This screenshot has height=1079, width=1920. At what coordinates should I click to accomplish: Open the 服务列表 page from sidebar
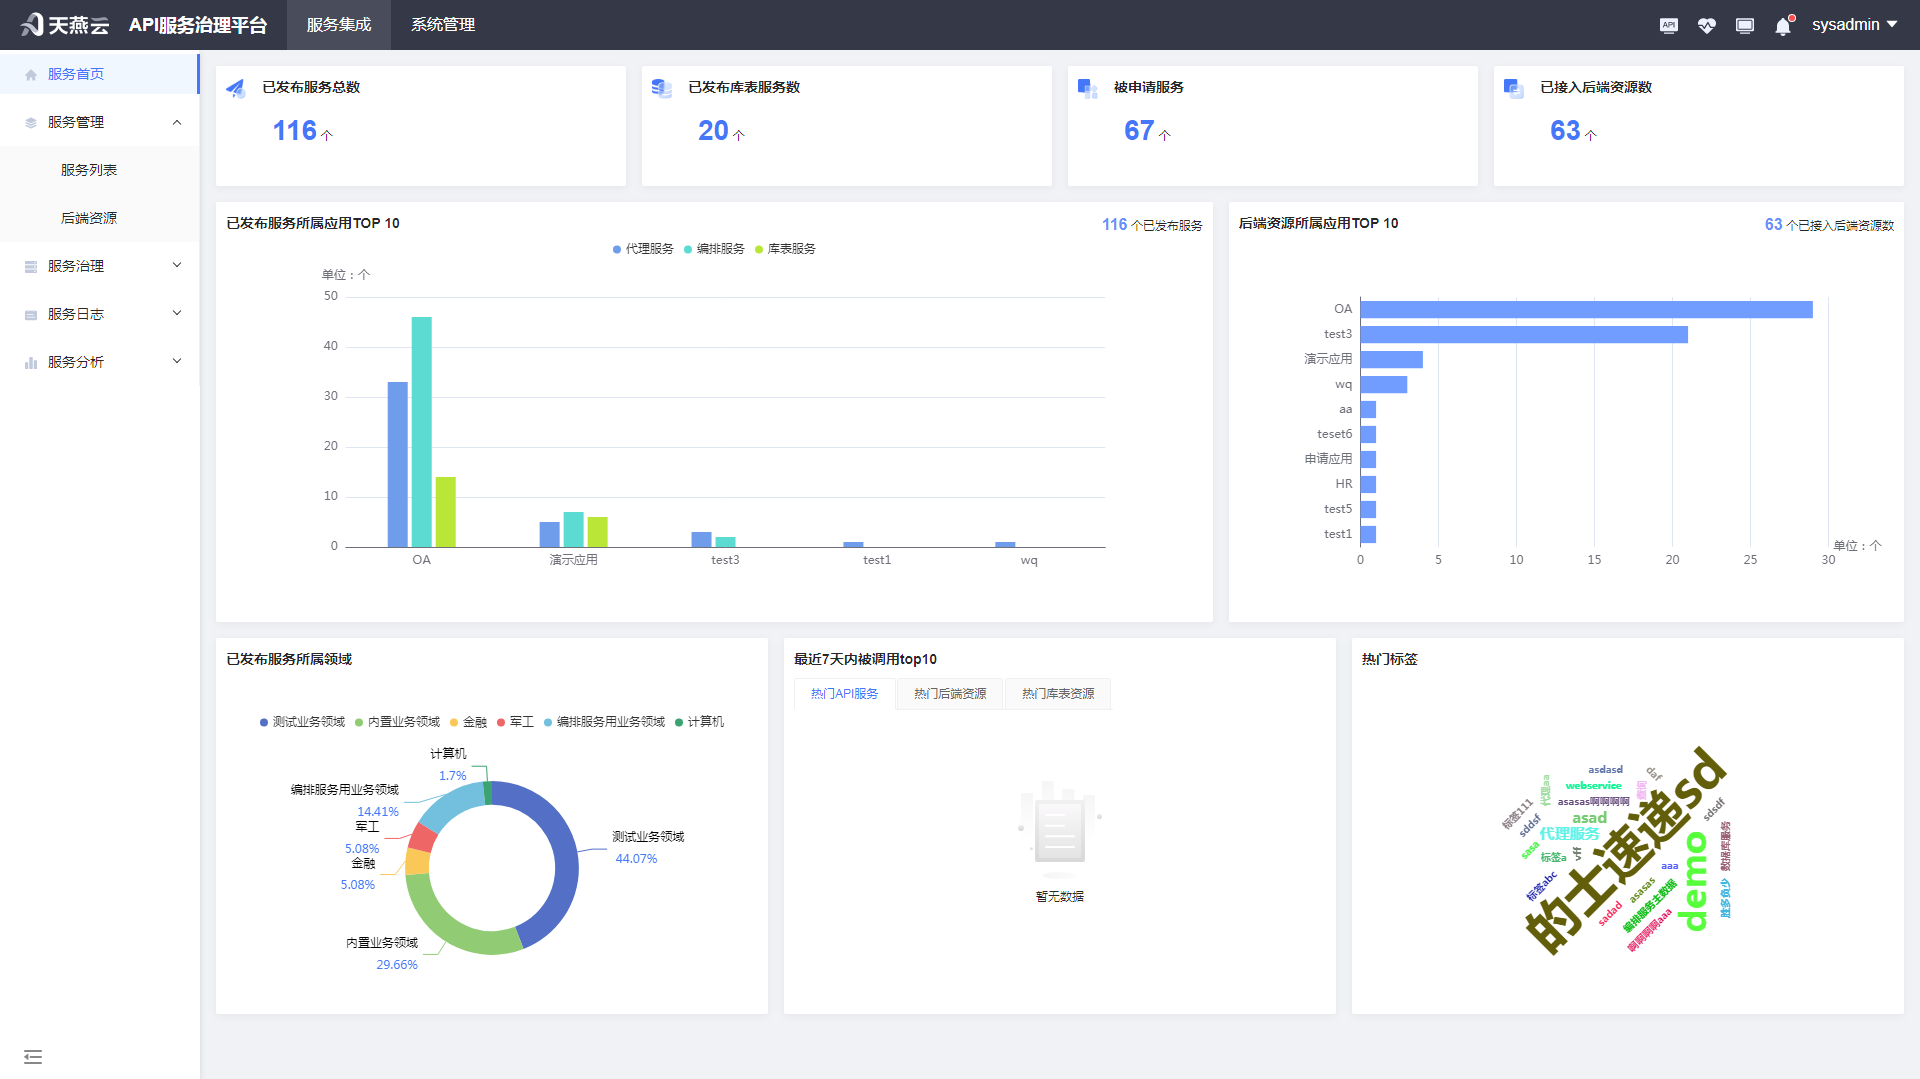[x=87, y=169]
